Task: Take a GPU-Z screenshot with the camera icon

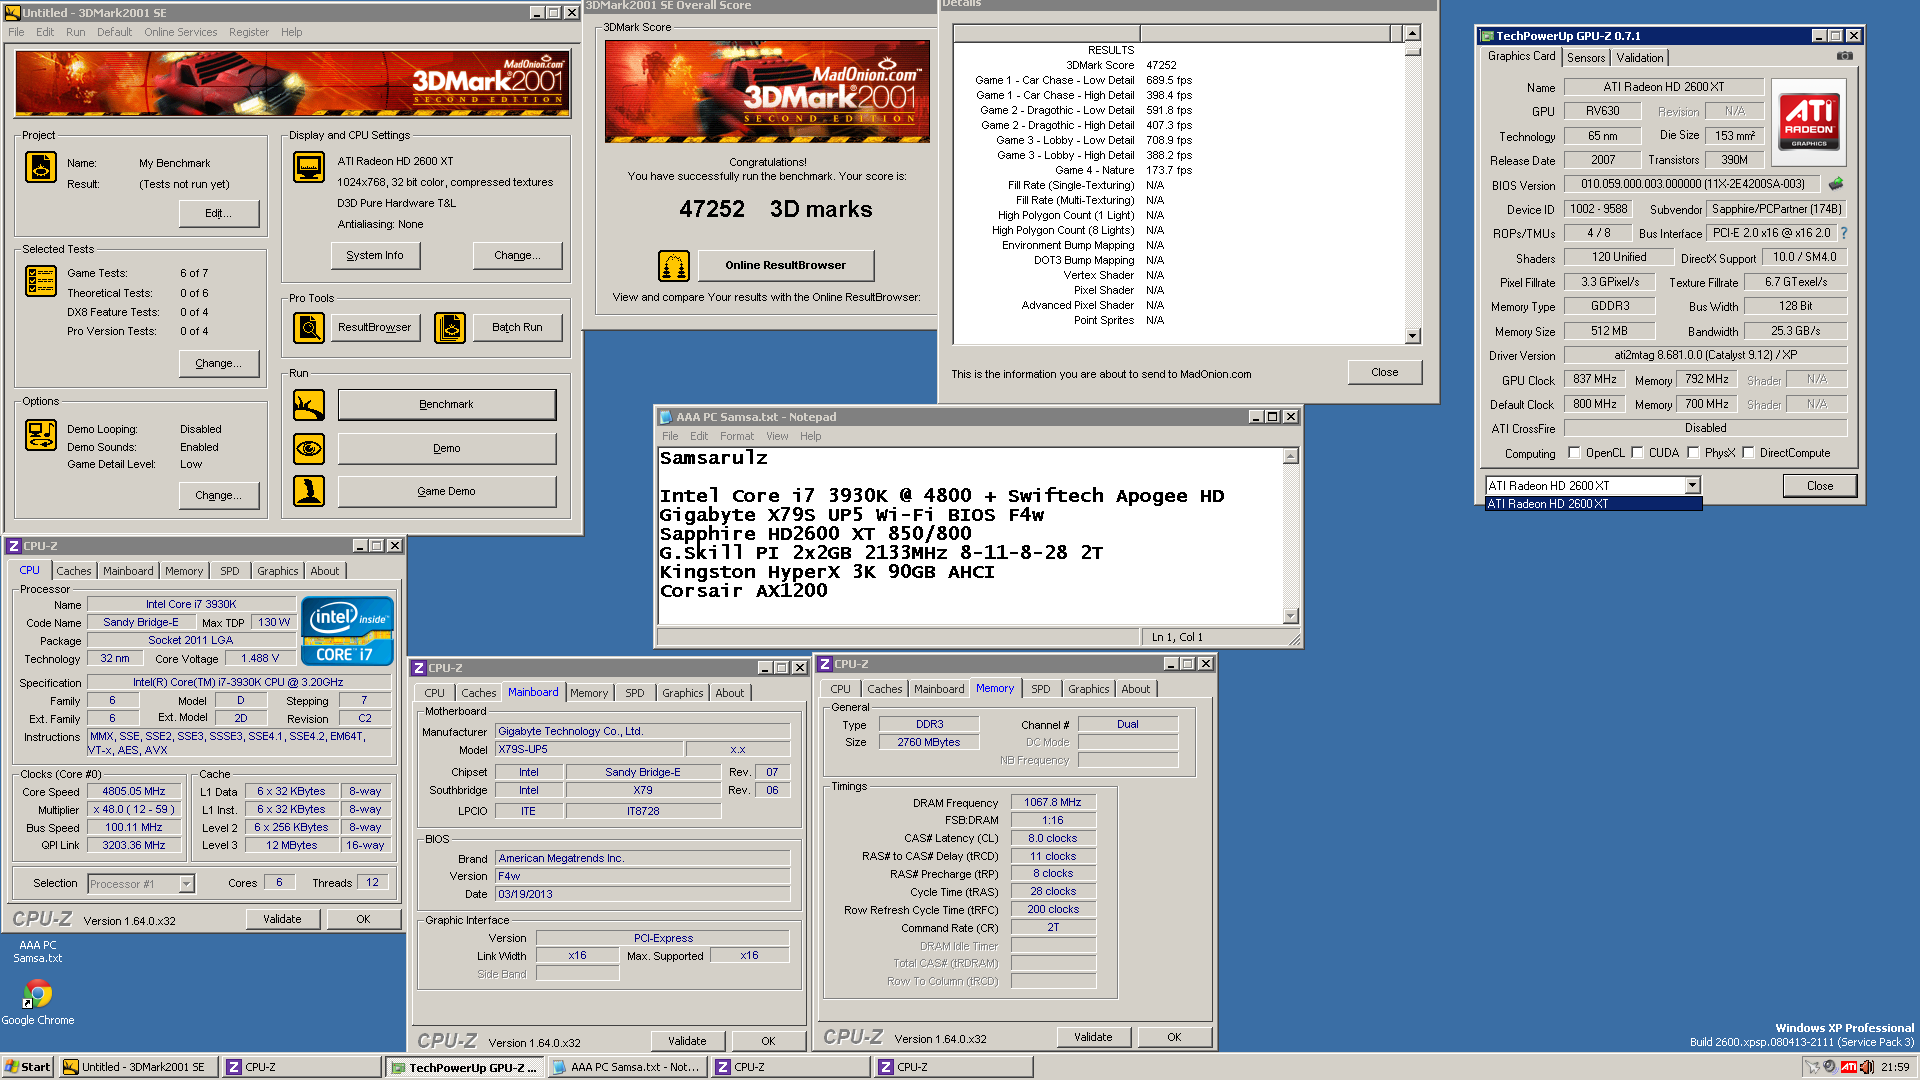Action: [1845, 56]
